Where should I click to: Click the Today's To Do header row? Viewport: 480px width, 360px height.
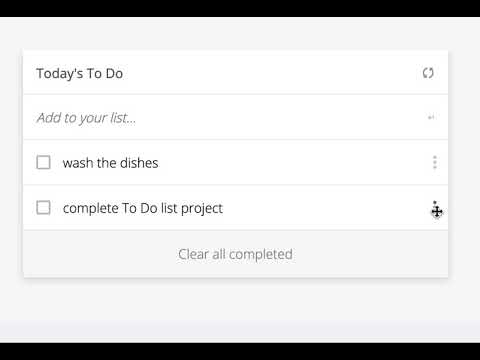coord(235,73)
